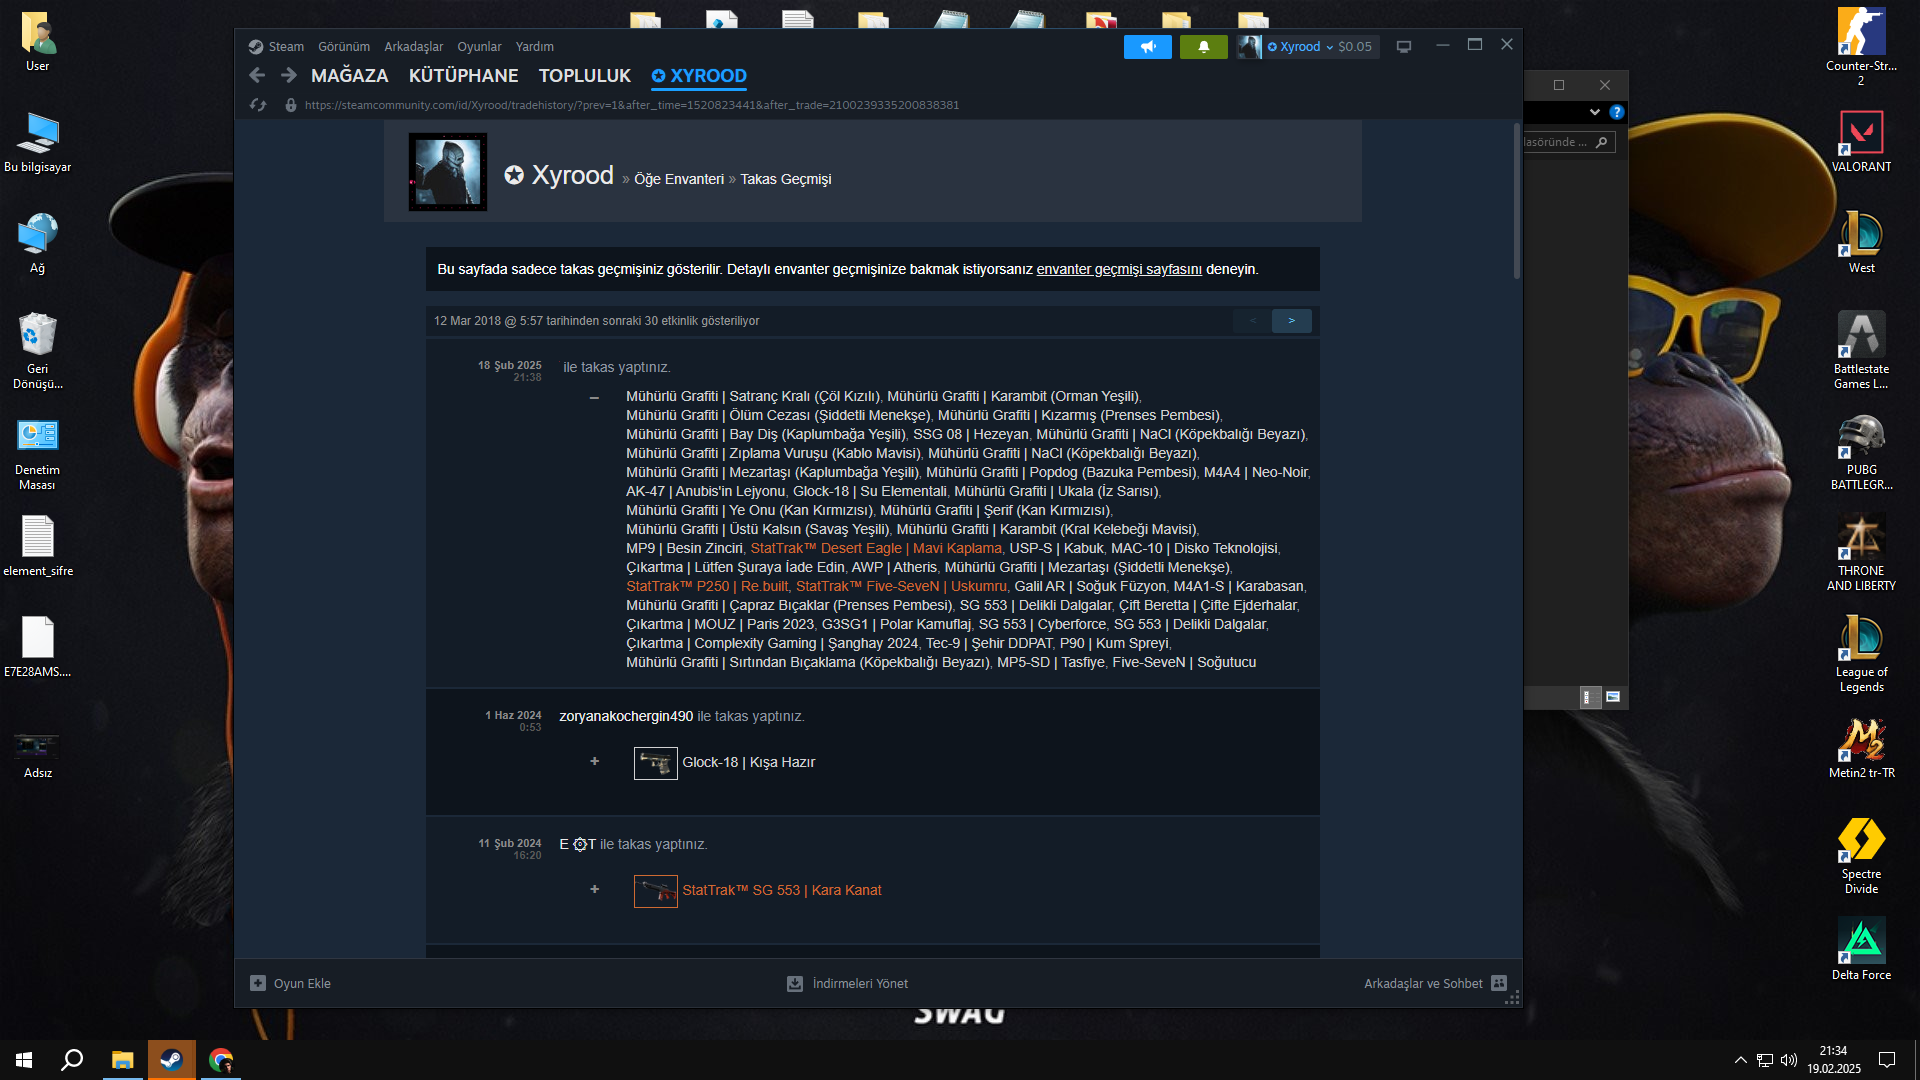Click the Steam announcements megaphone icon
Viewport: 1920px width, 1080px height.
[x=1147, y=47]
